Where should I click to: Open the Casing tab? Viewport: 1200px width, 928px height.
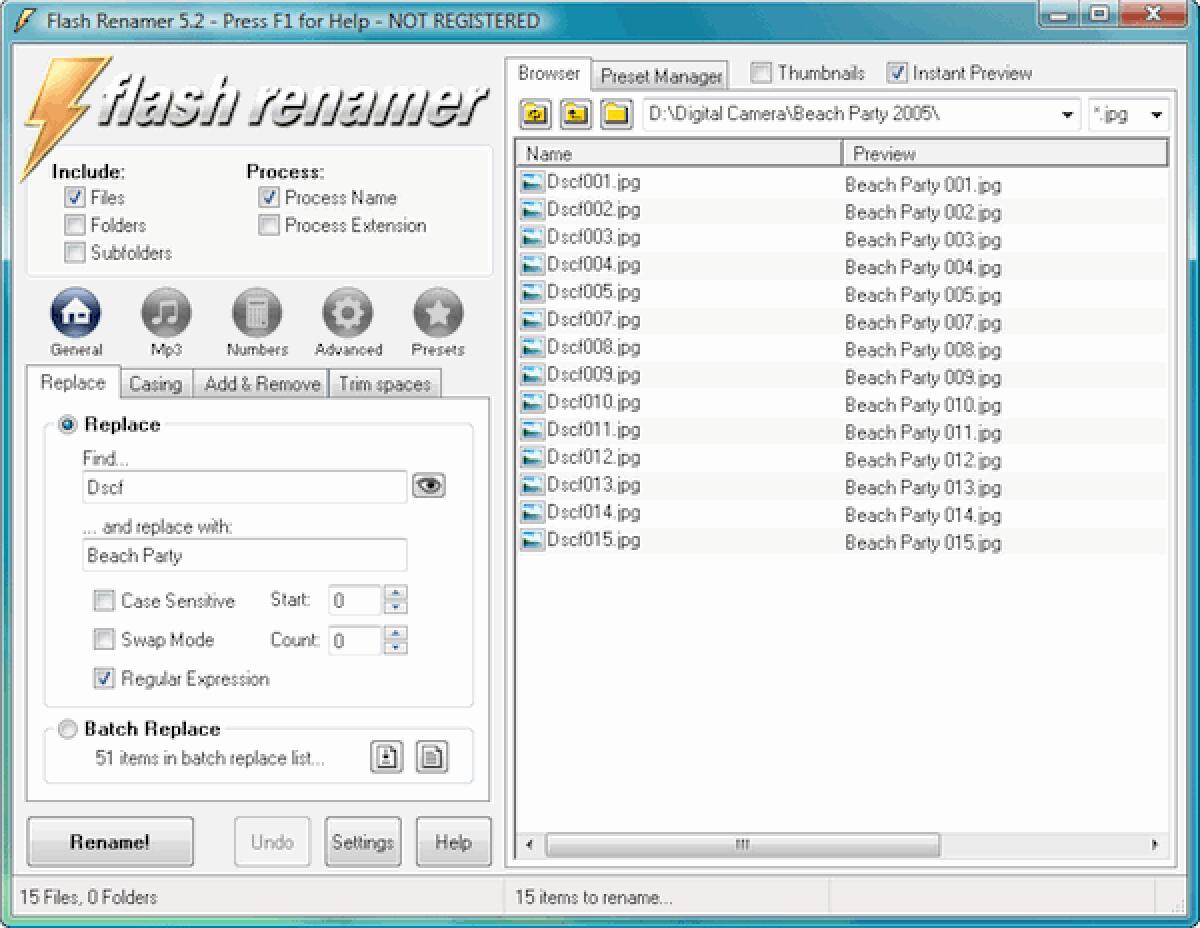(156, 382)
